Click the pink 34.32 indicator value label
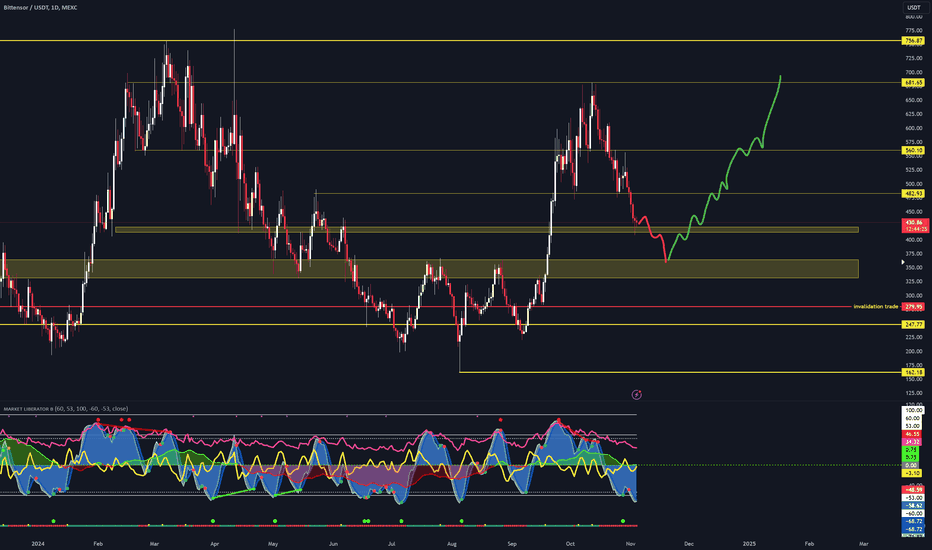Image resolution: width=932 pixels, height=550 pixels. coord(913,442)
